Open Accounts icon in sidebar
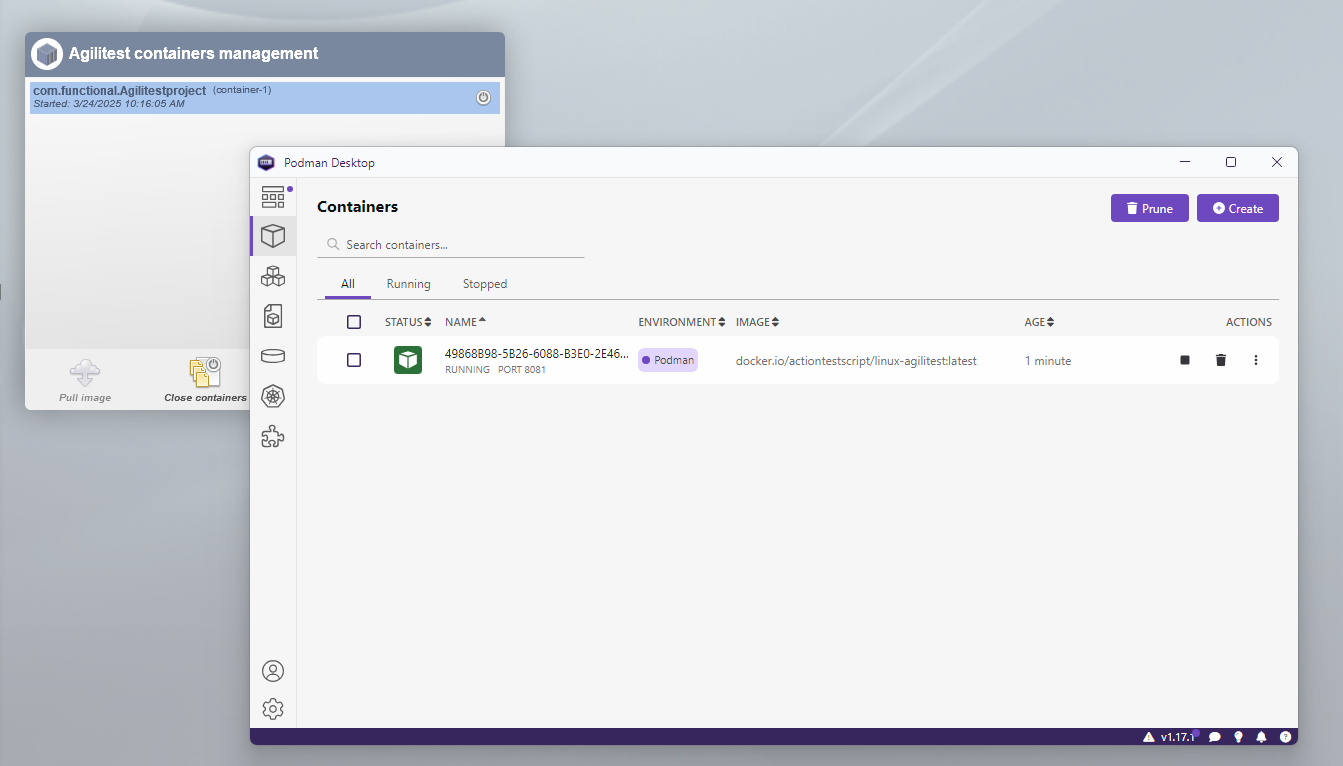The height and width of the screenshot is (766, 1343). tap(273, 671)
